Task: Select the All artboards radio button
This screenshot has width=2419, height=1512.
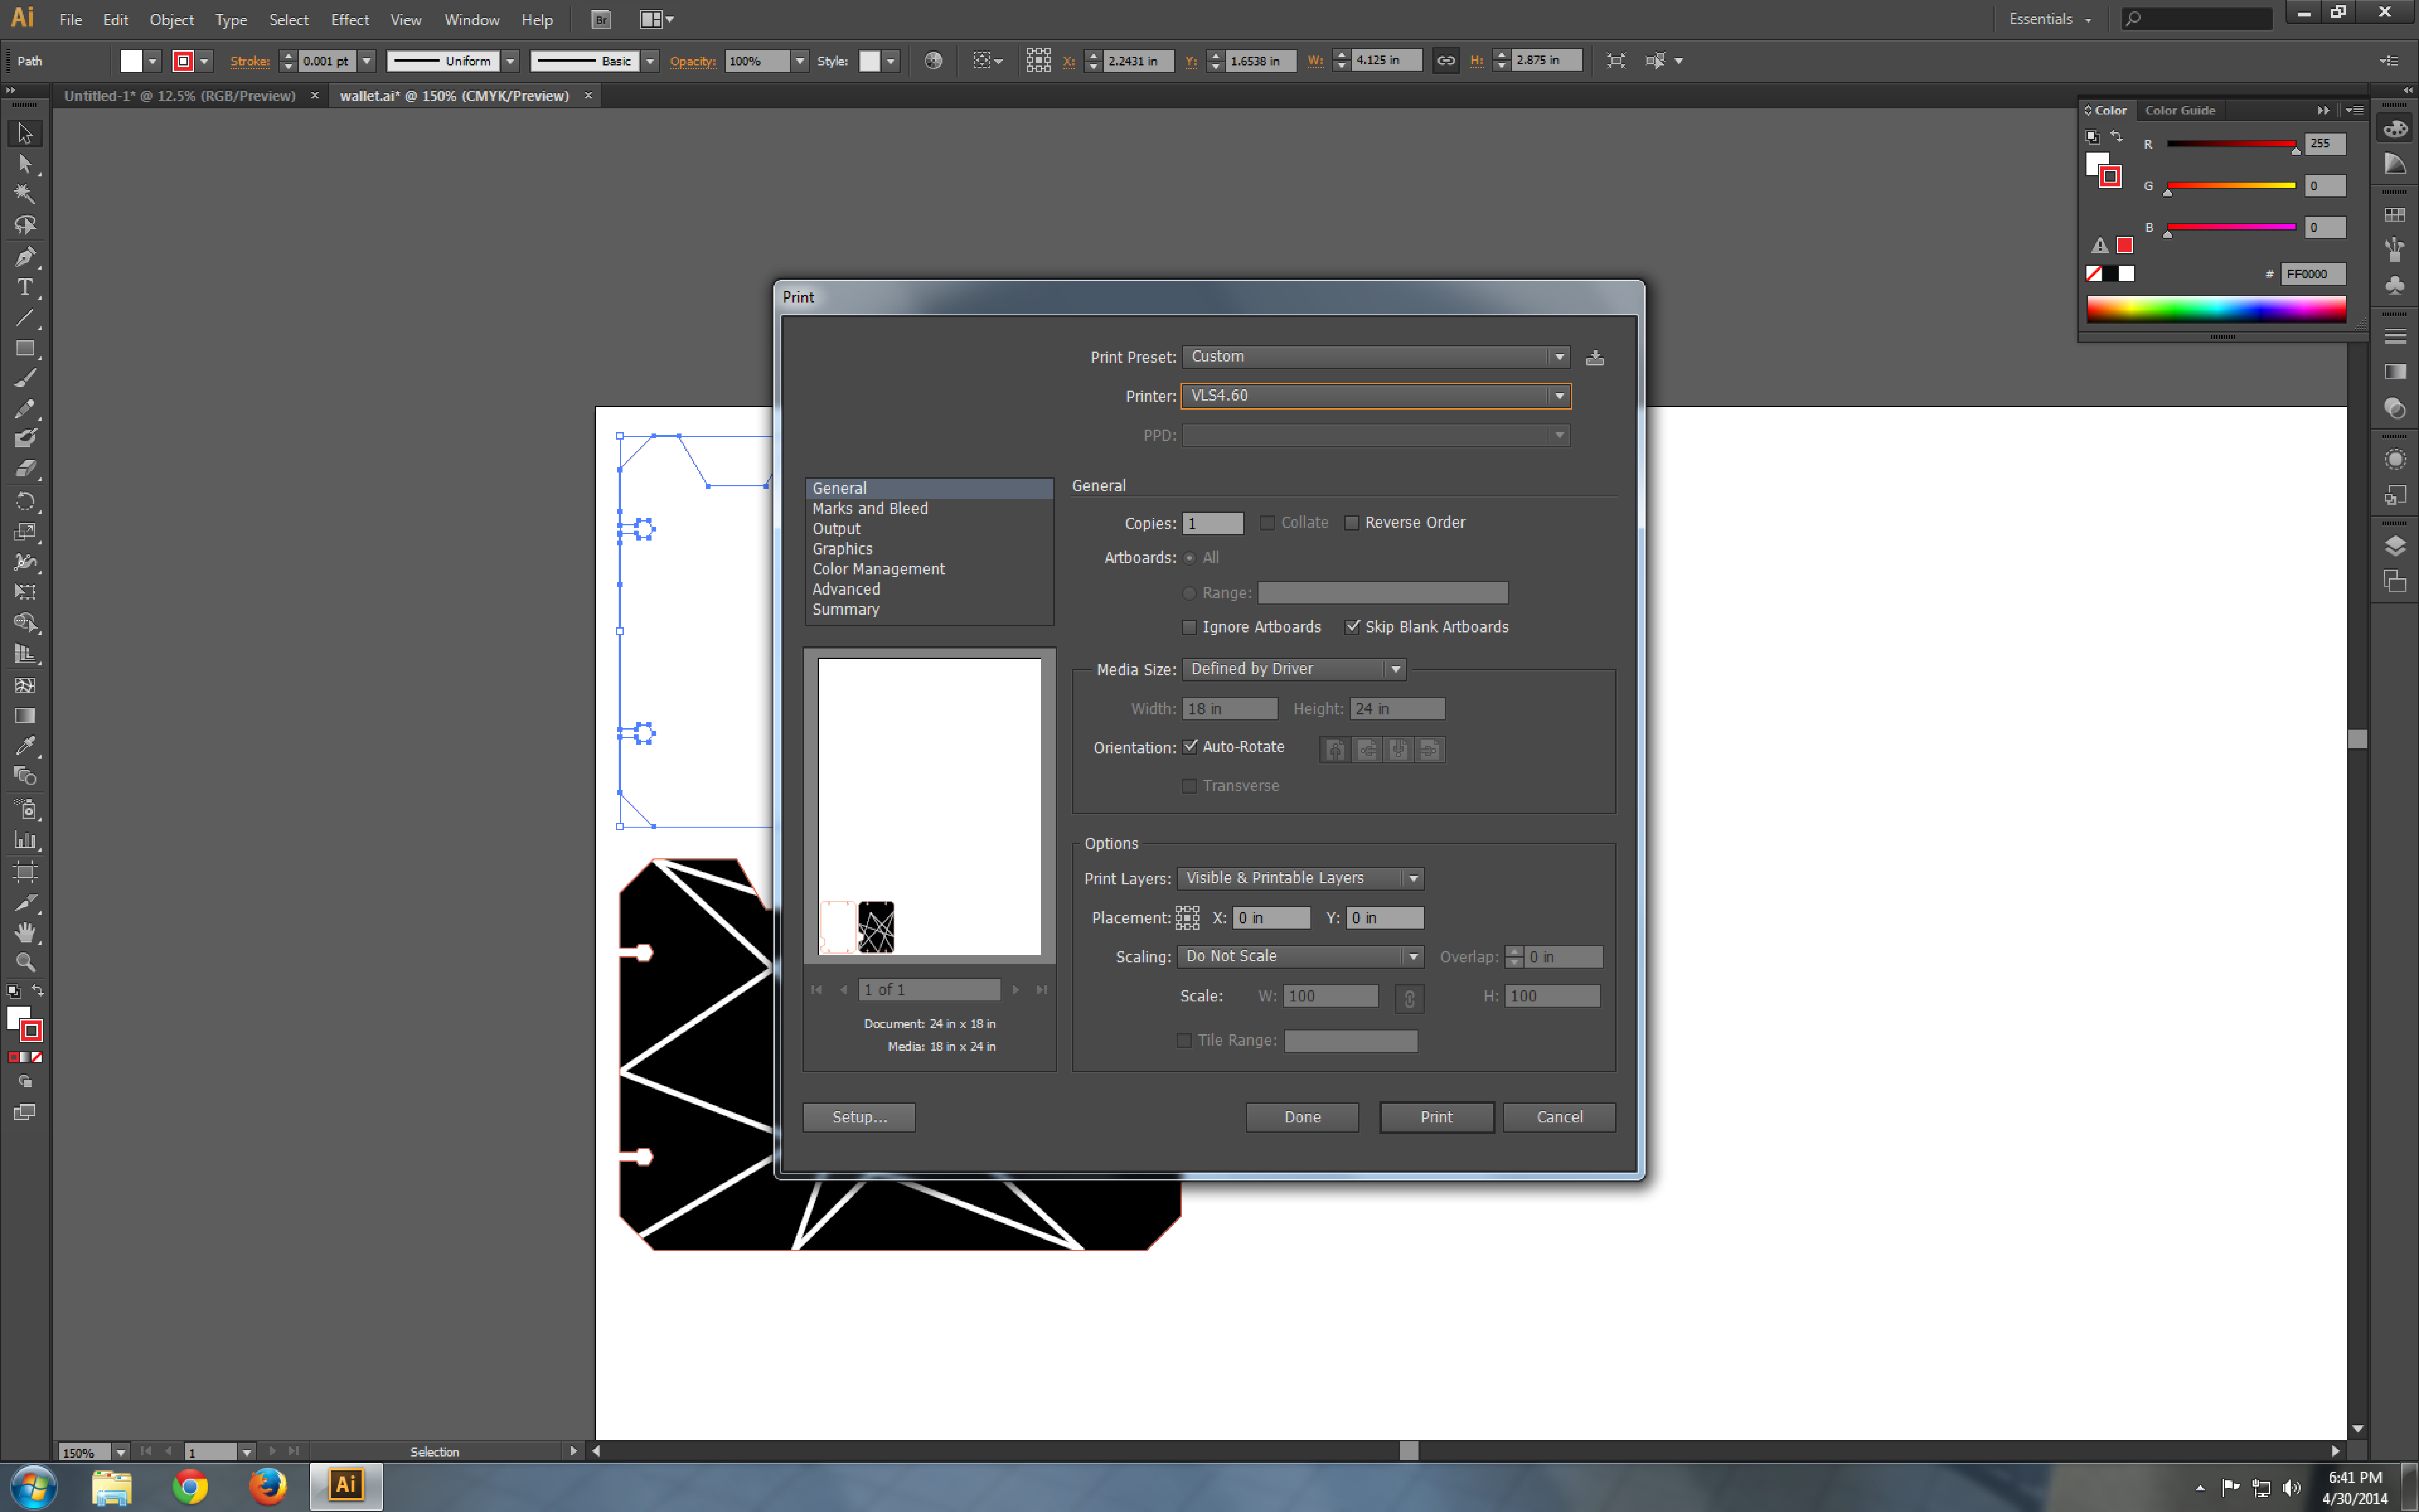Action: [1189, 558]
